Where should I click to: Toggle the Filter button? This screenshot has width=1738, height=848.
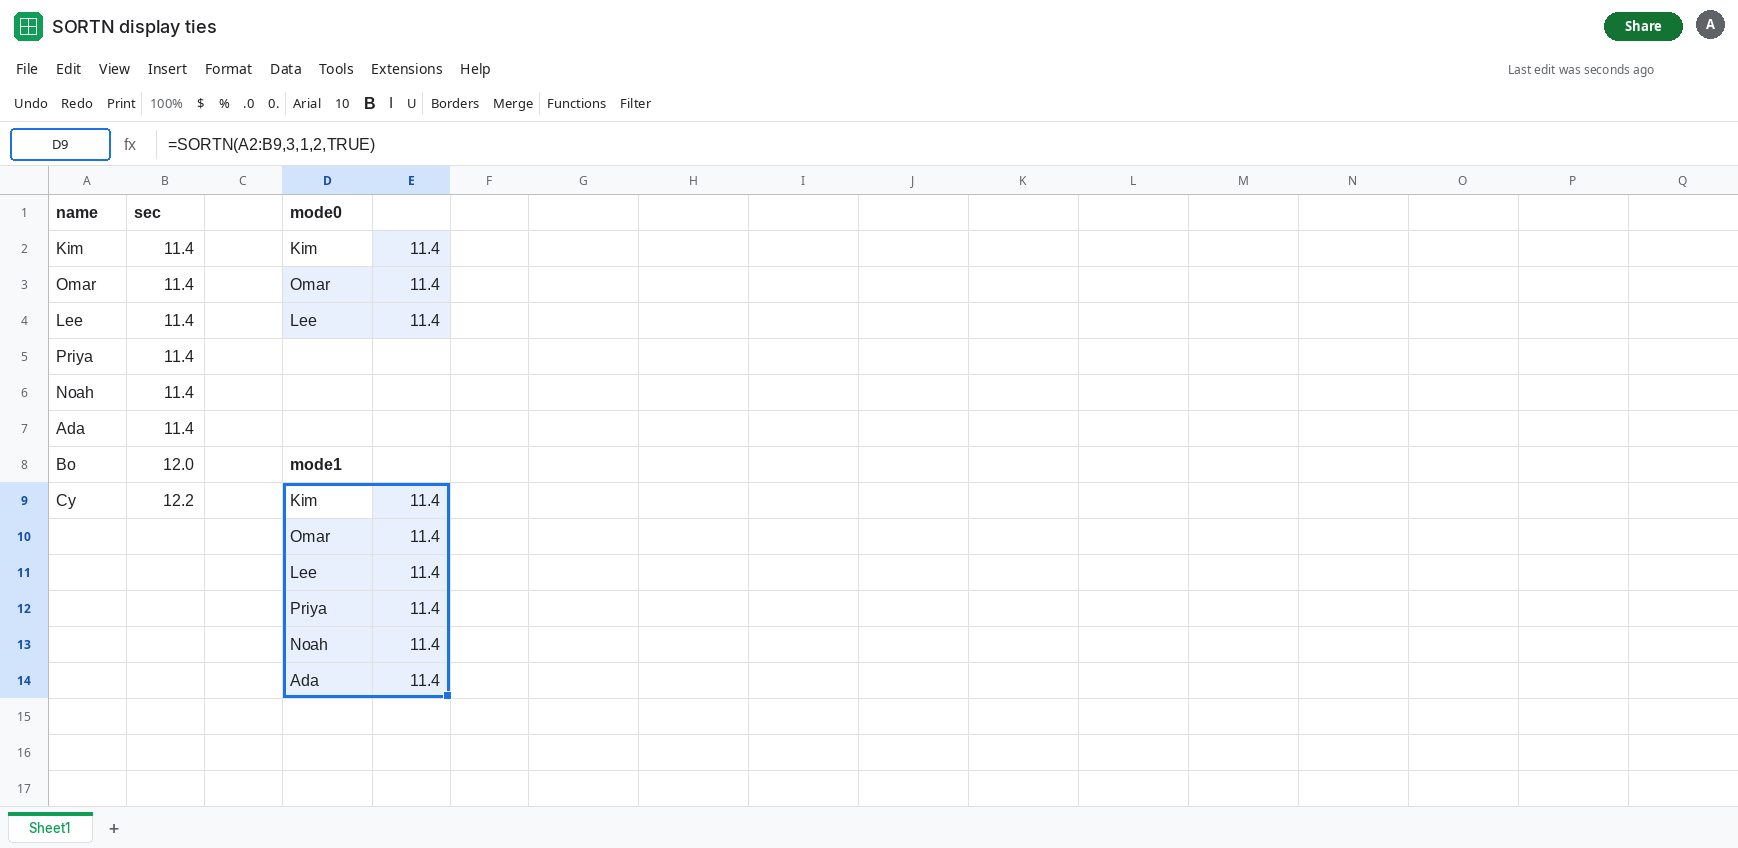pyautogui.click(x=635, y=103)
